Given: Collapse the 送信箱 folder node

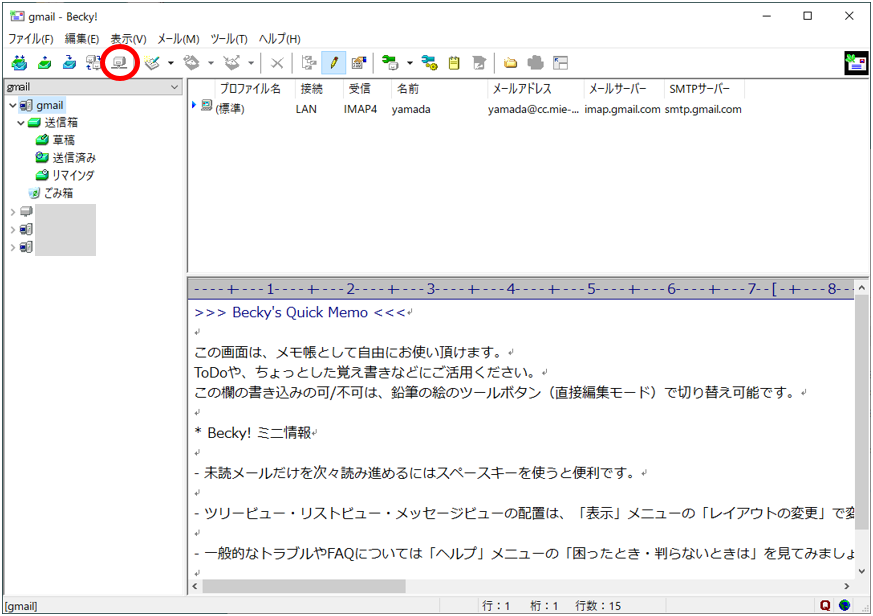Looking at the screenshot, I should [x=21, y=123].
